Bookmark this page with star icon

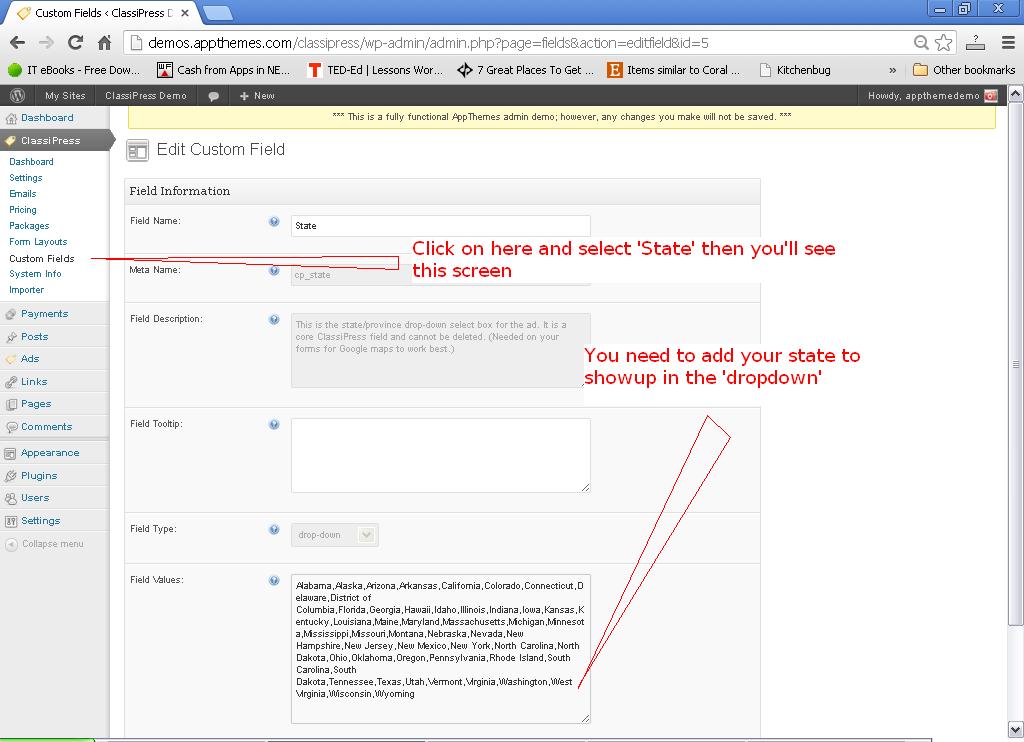(944, 43)
